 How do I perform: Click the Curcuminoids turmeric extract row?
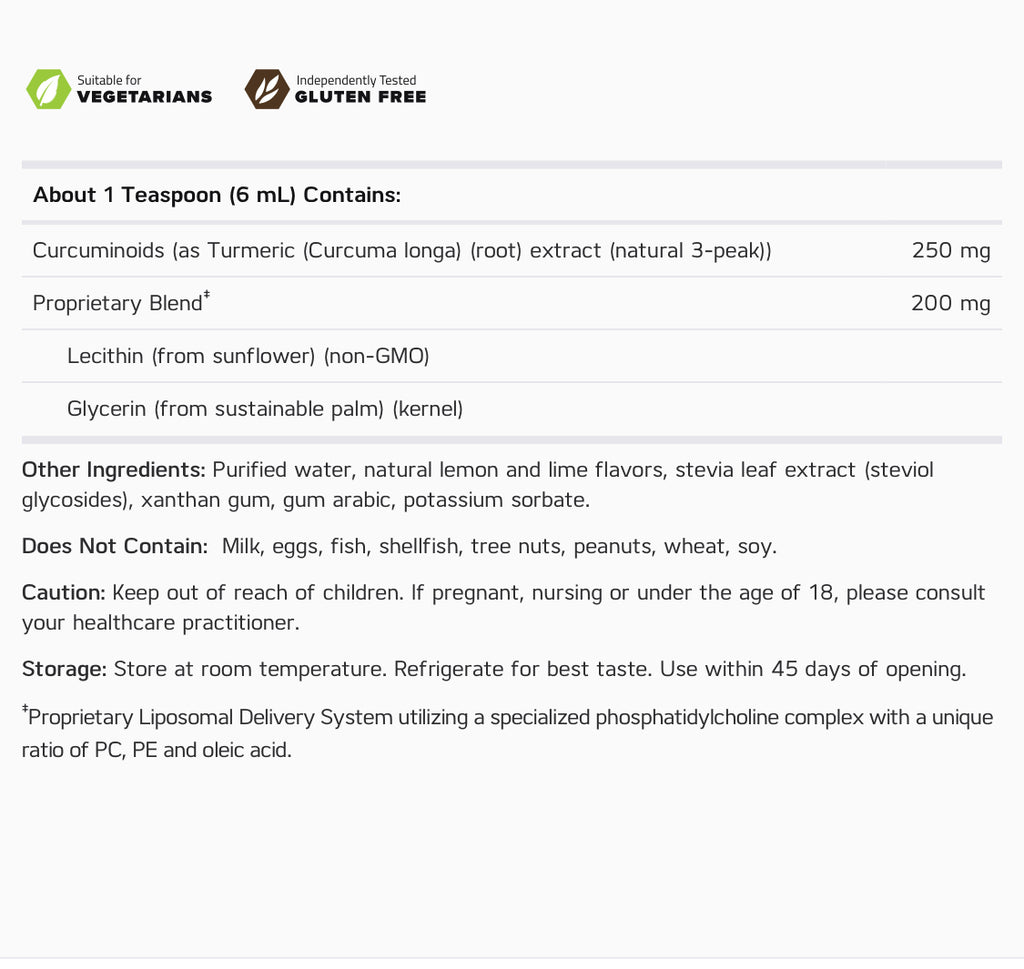512,251
